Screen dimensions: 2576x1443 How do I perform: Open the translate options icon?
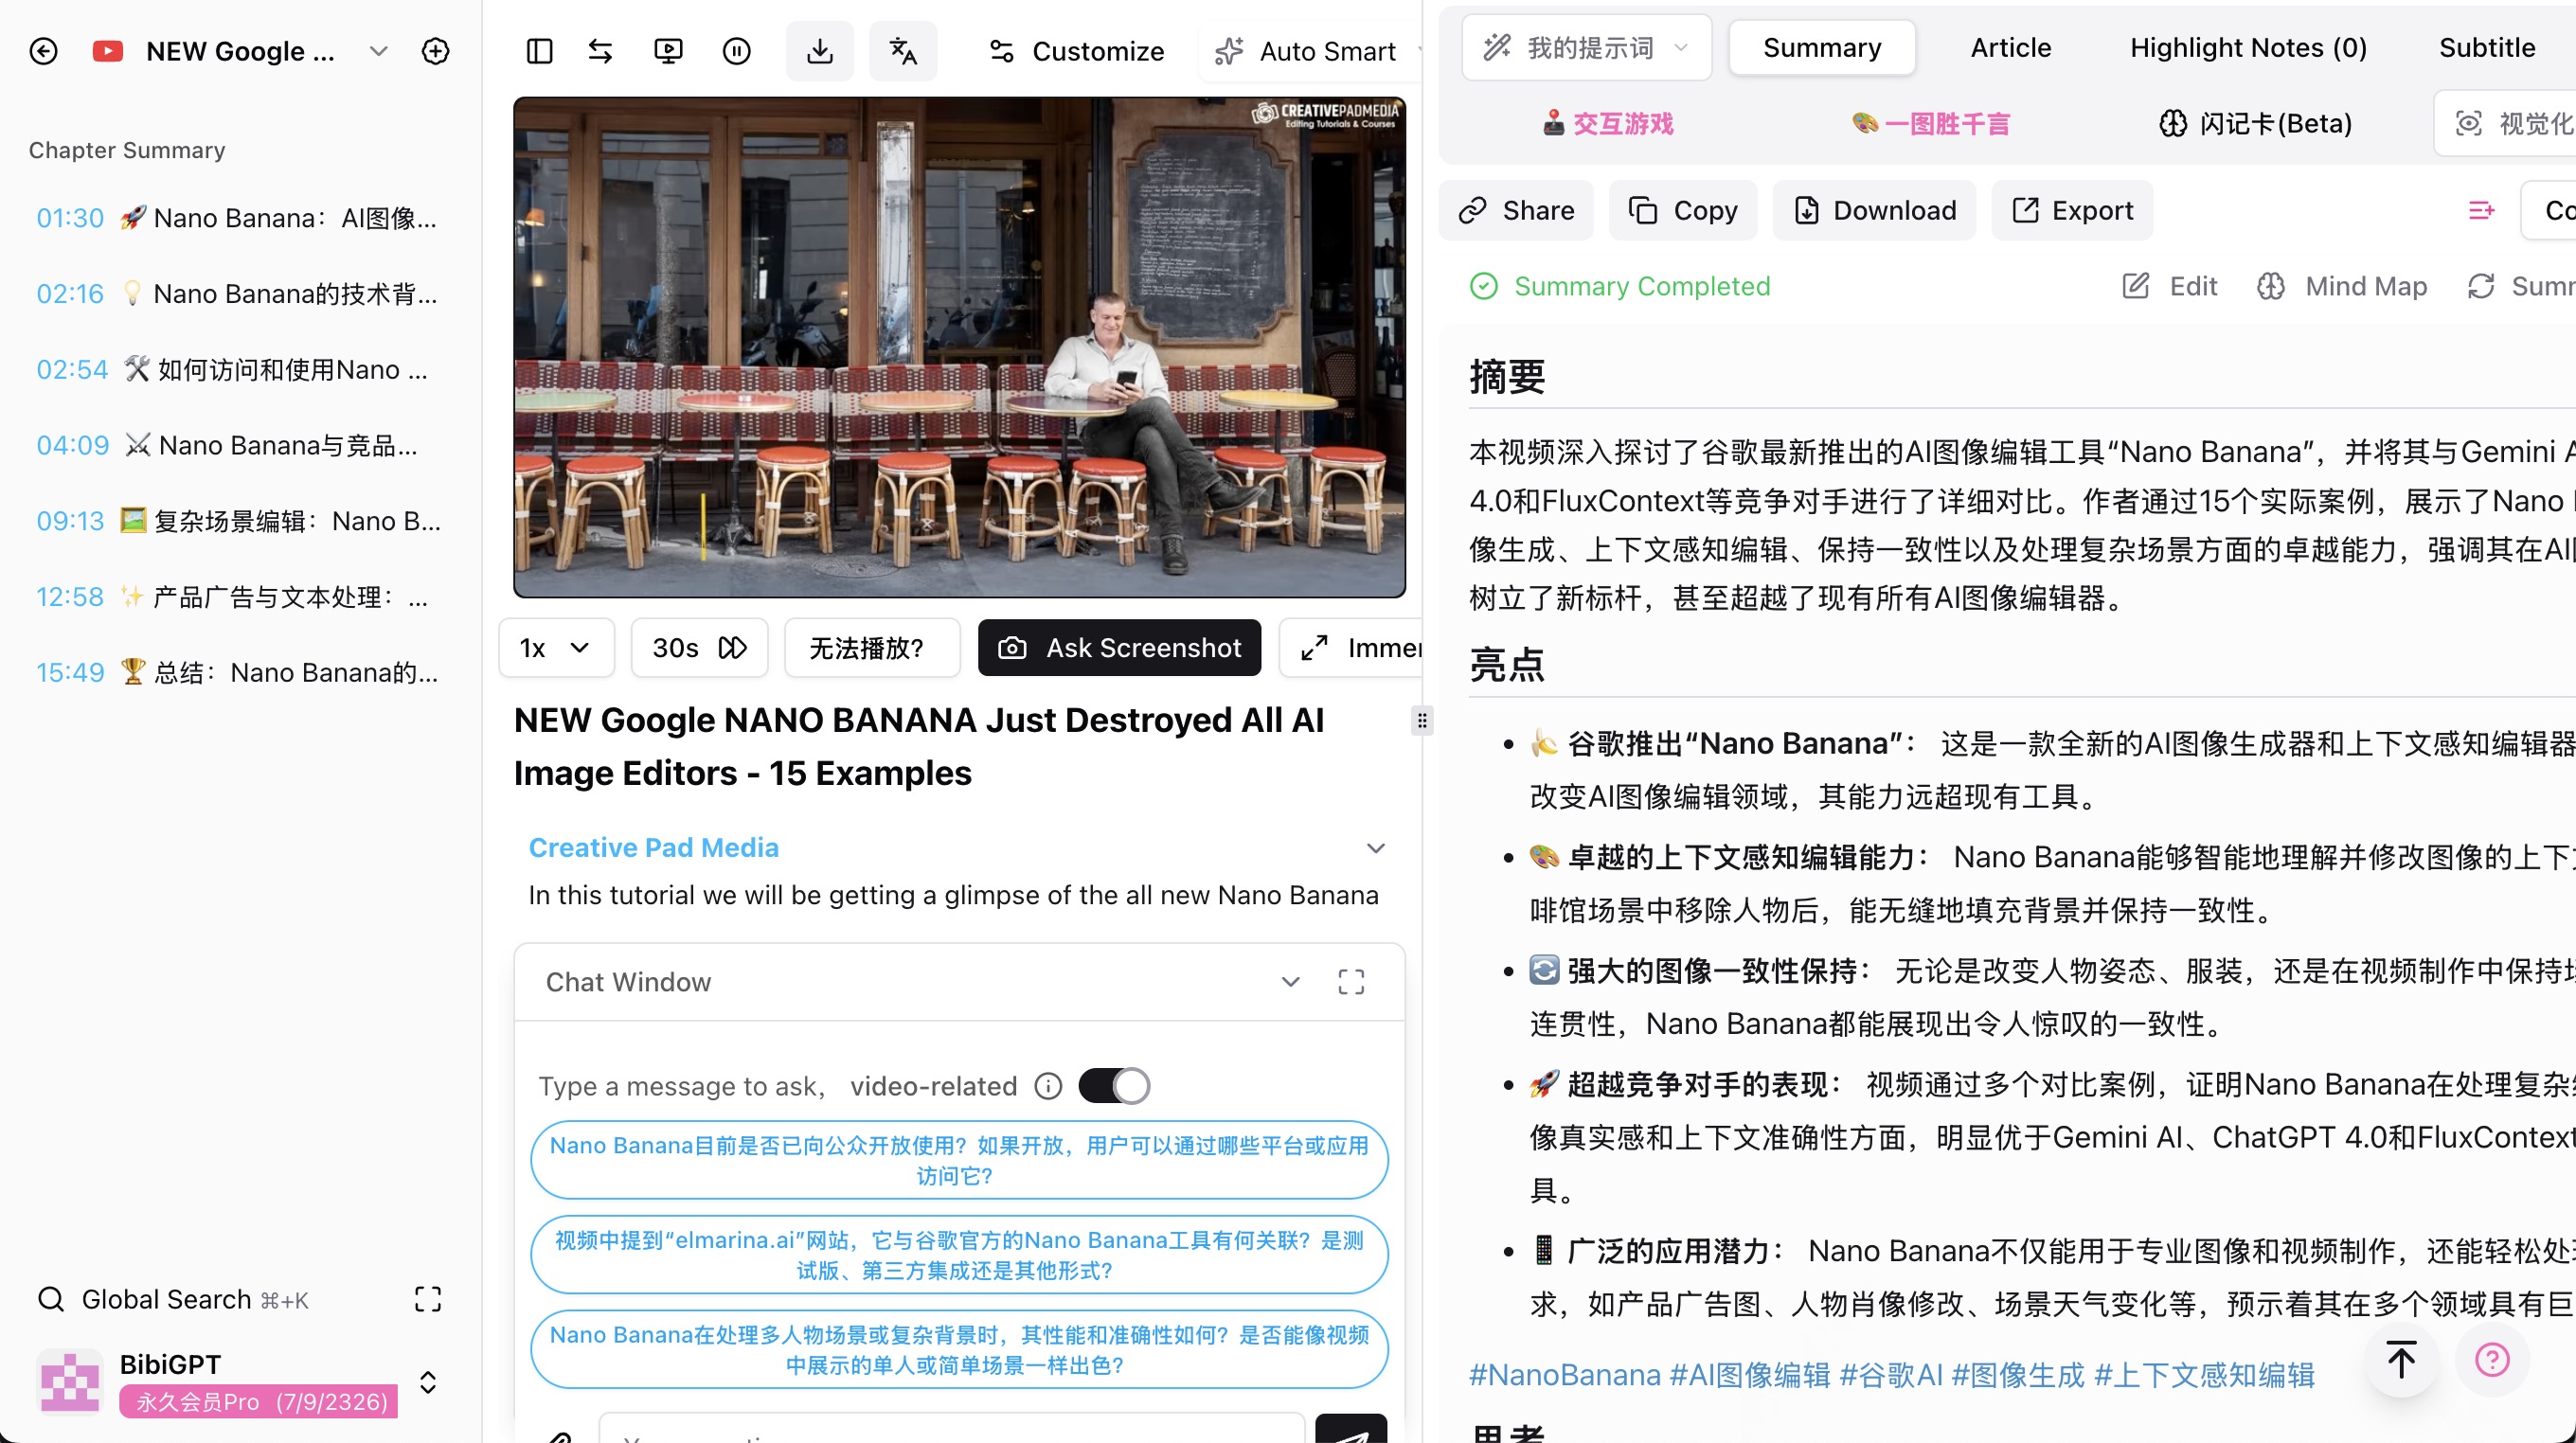pyautogui.click(x=903, y=50)
